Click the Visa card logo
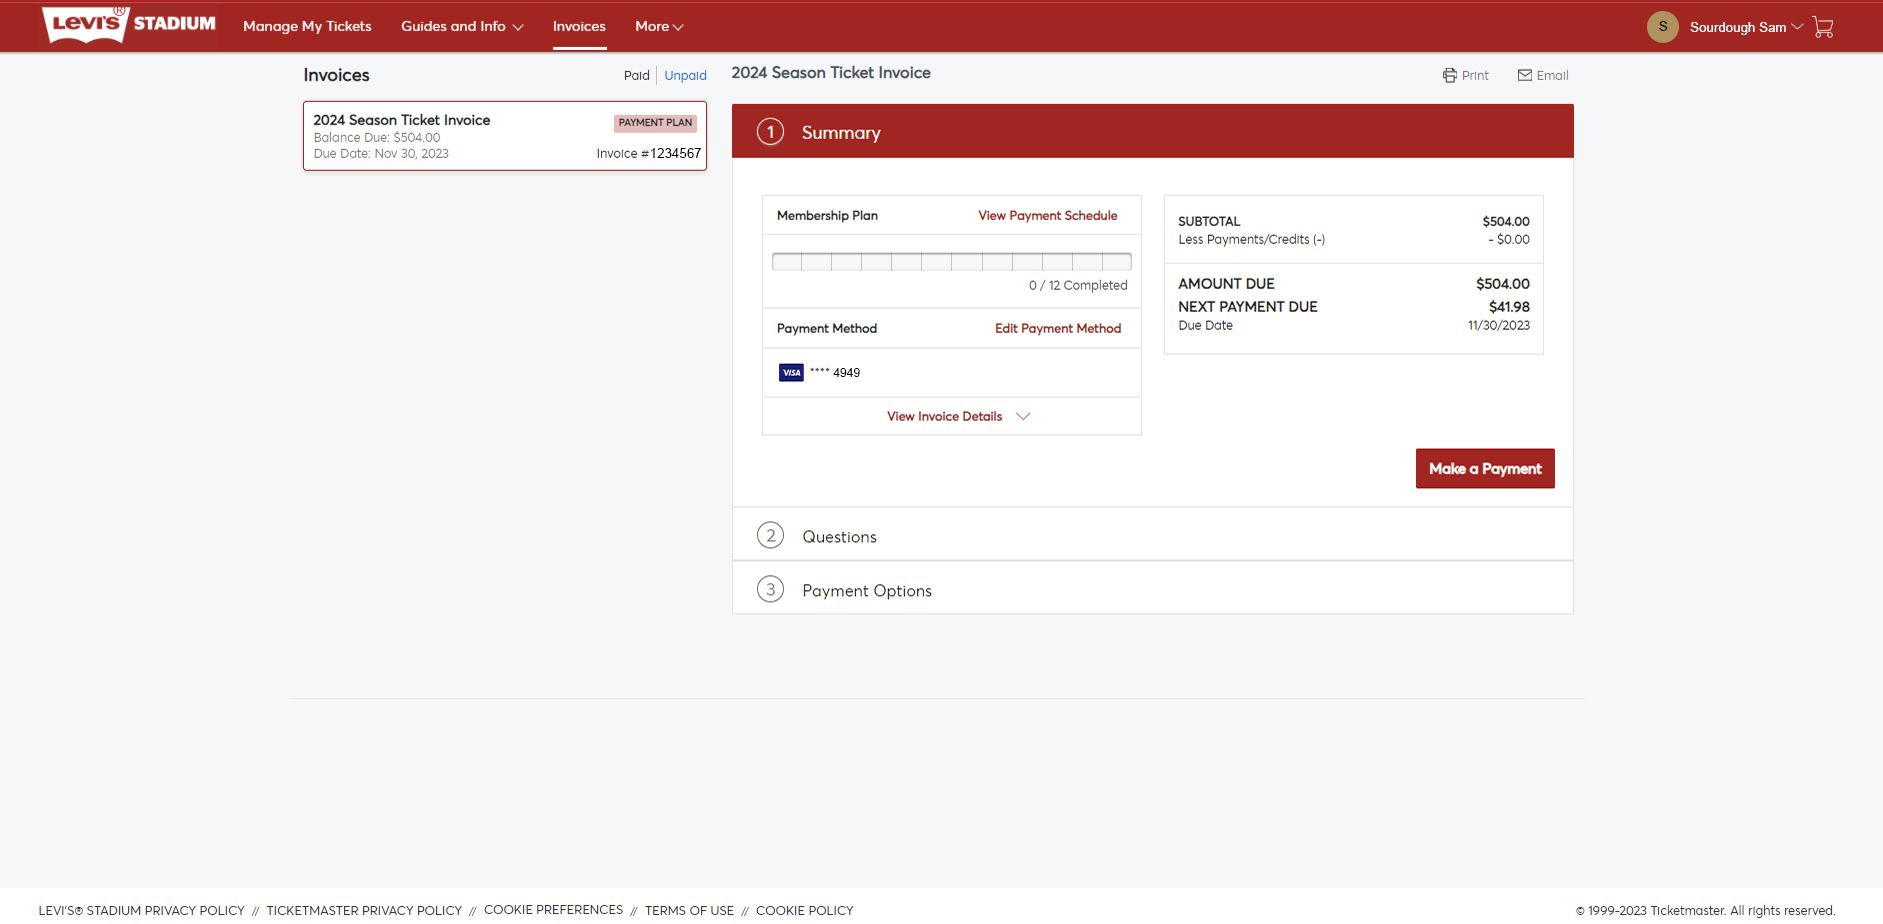The width and height of the screenshot is (1883, 924). (791, 373)
